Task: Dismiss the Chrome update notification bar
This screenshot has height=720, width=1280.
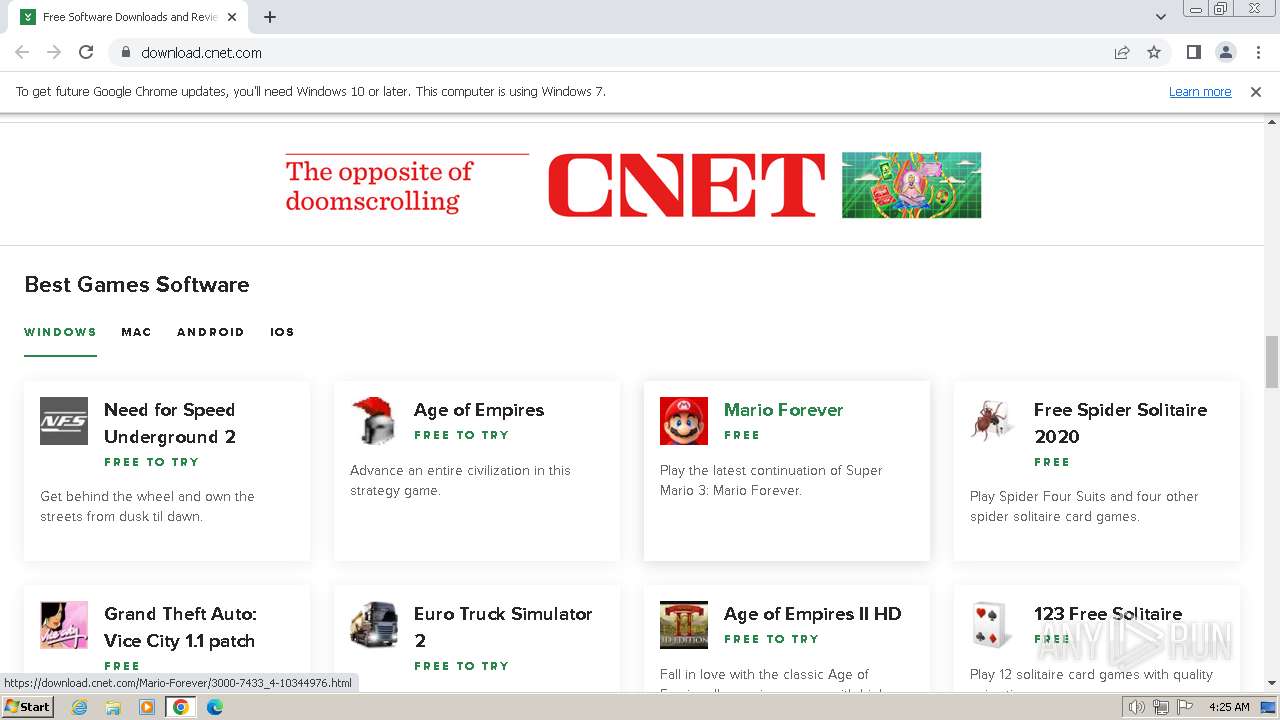Action: (1256, 91)
